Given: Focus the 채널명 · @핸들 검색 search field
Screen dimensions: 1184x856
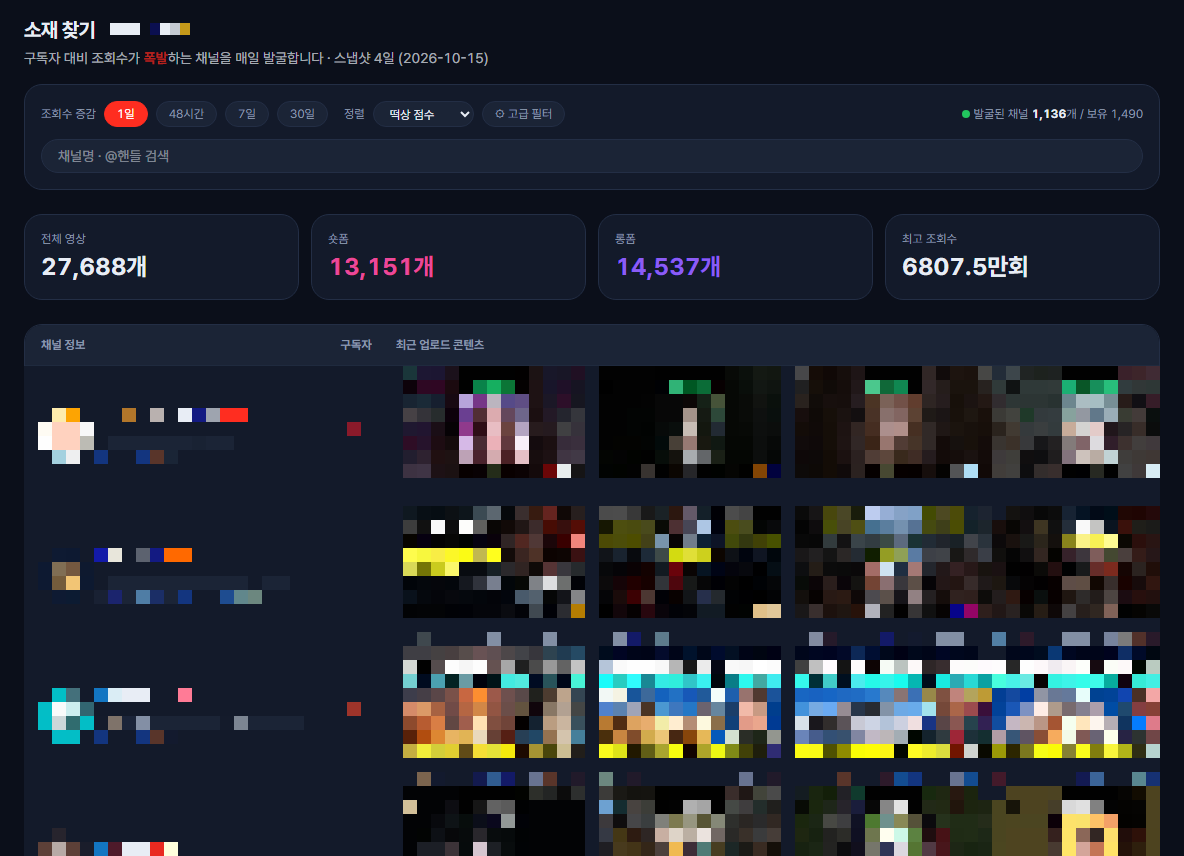Looking at the screenshot, I should [591, 156].
